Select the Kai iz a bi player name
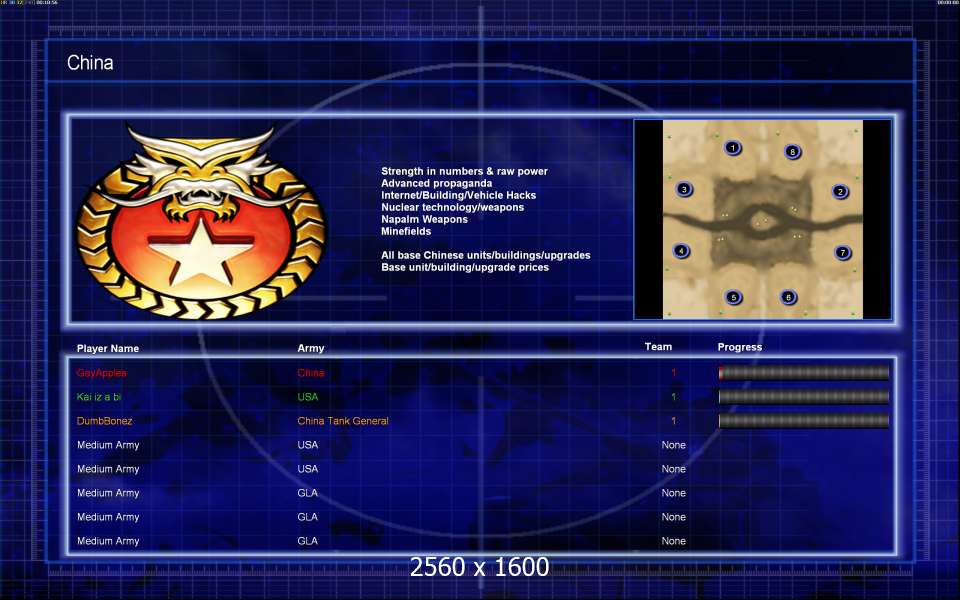The width and height of the screenshot is (960, 600). point(99,397)
